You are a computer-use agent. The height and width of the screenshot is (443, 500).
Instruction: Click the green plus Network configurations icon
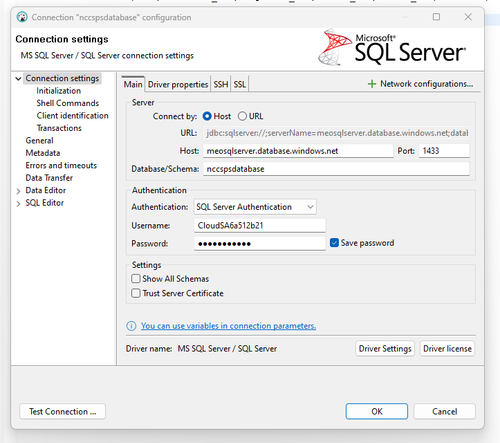pyautogui.click(x=372, y=84)
